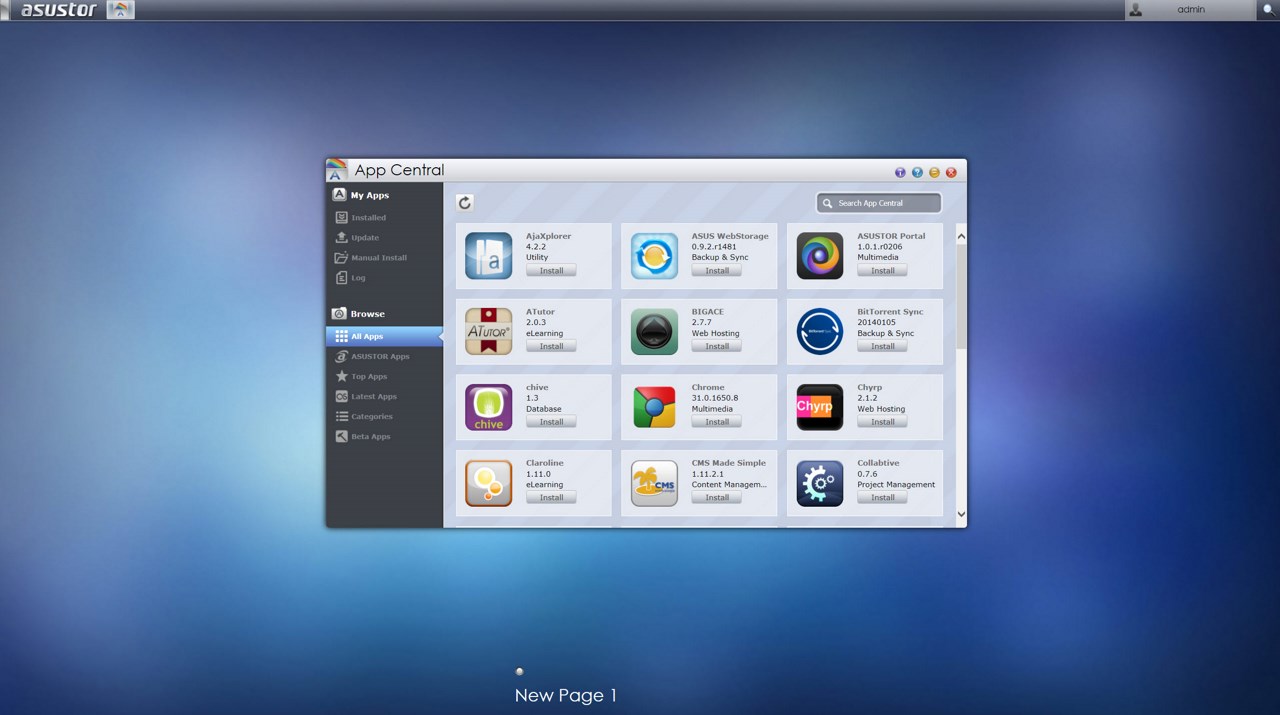The image size is (1280, 715).
Task: Install Claroline
Action: coord(551,497)
